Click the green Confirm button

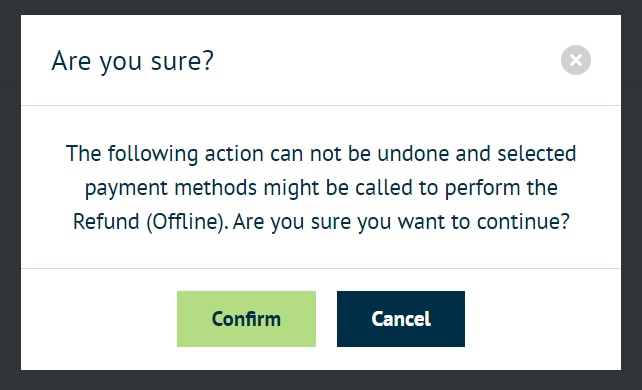[x=246, y=319]
